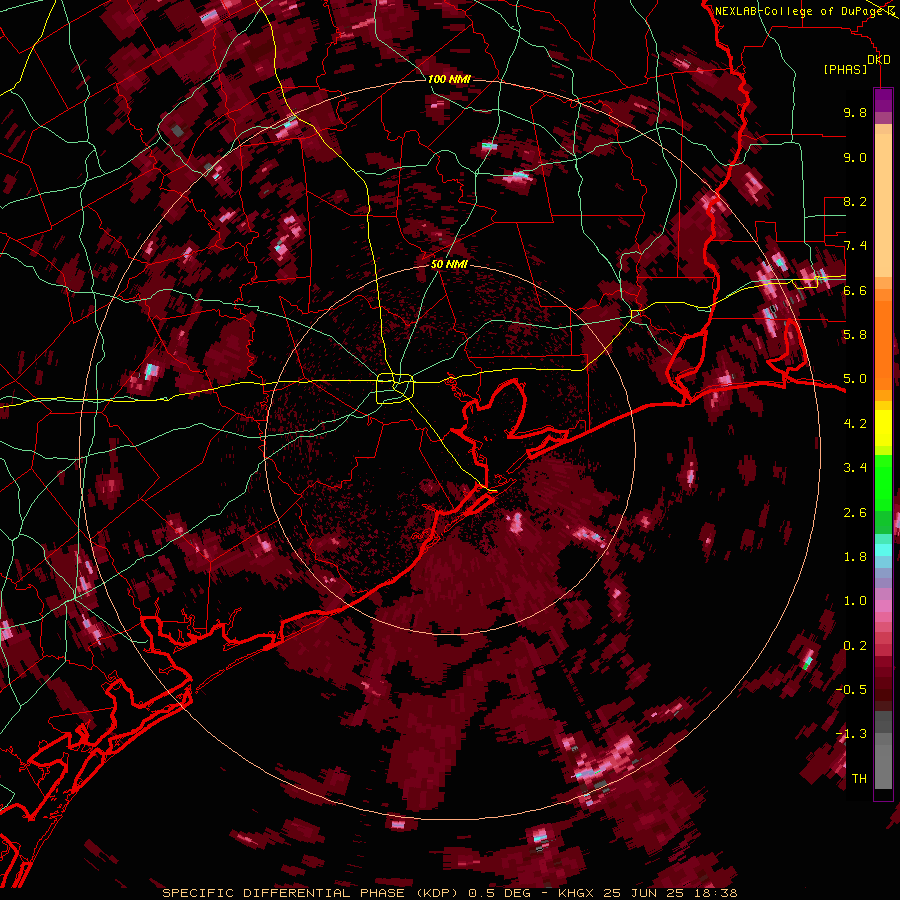Click the KHGX station identifier in the caption

pyautogui.click(x=576, y=893)
